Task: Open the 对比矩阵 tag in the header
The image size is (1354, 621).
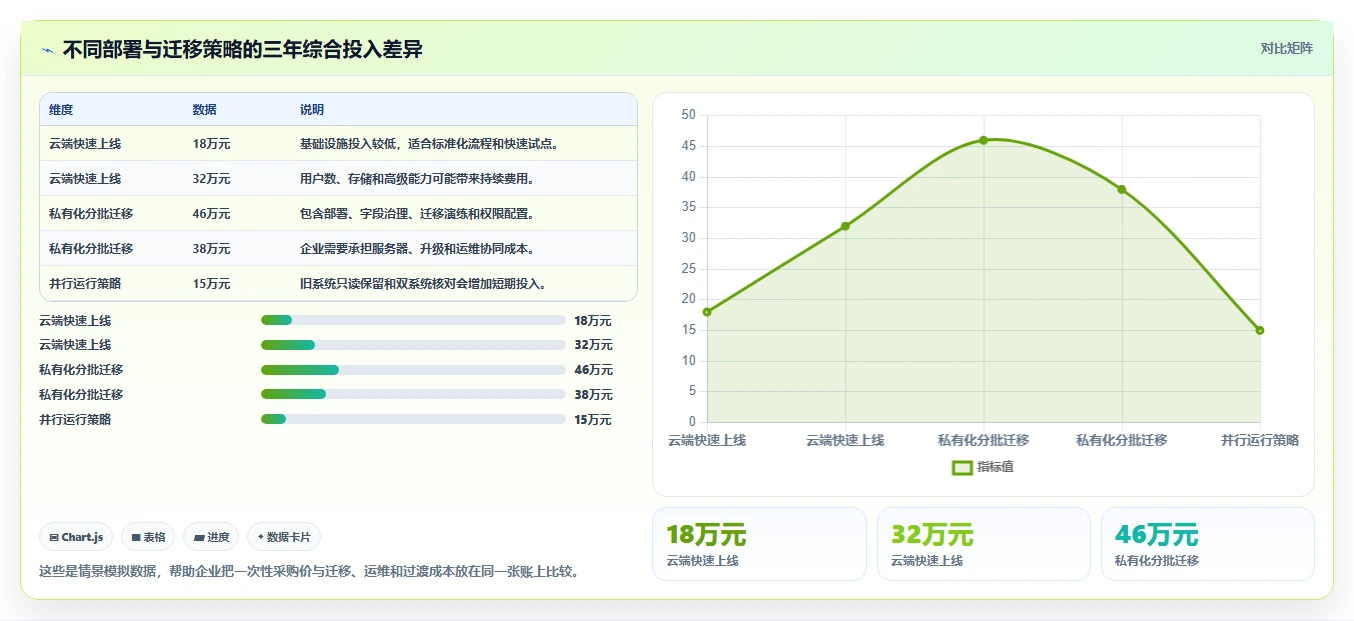Action: pyautogui.click(x=1286, y=48)
